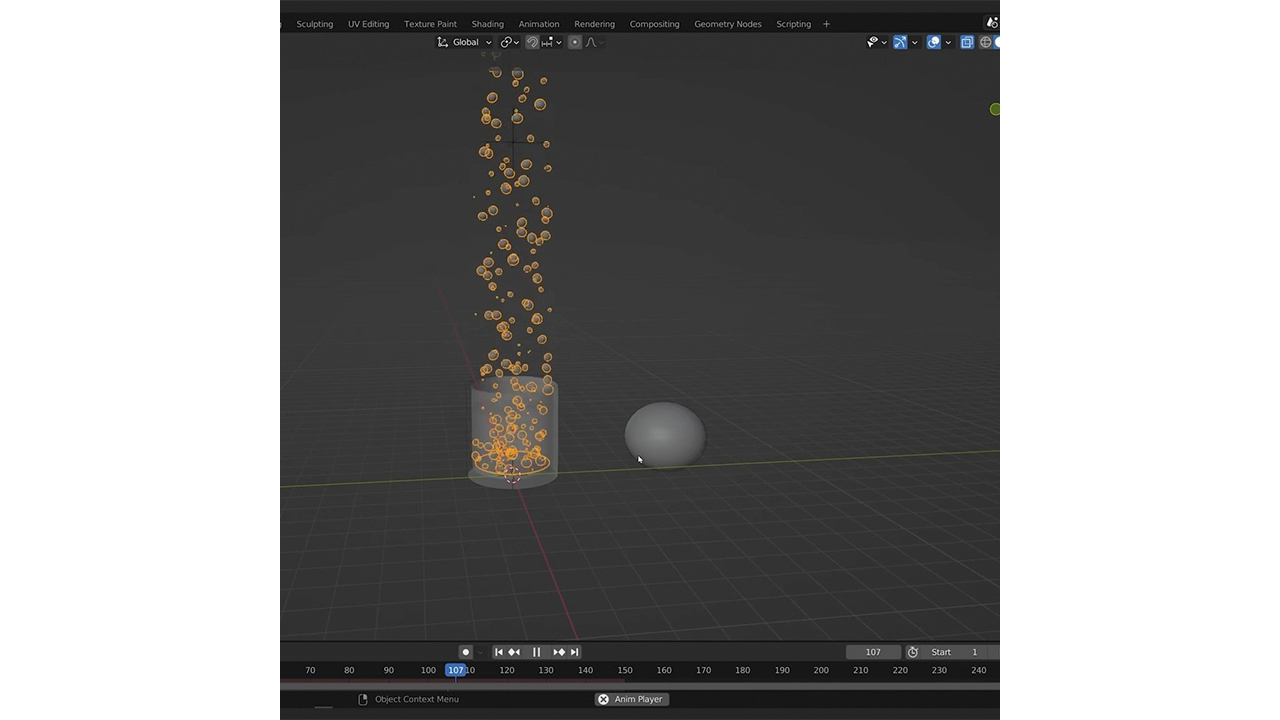Viewport: 1280px width, 720px height.
Task: Click the current frame field showing 107
Action: (873, 652)
